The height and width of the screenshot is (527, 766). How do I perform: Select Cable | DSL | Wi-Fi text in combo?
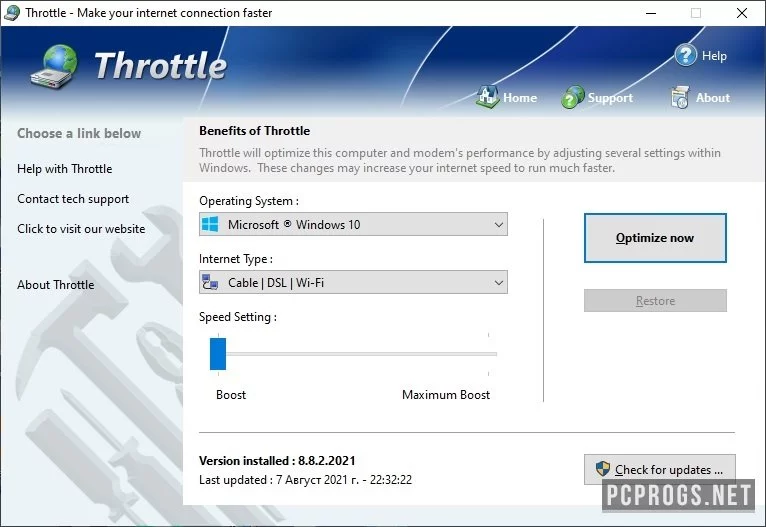point(276,283)
